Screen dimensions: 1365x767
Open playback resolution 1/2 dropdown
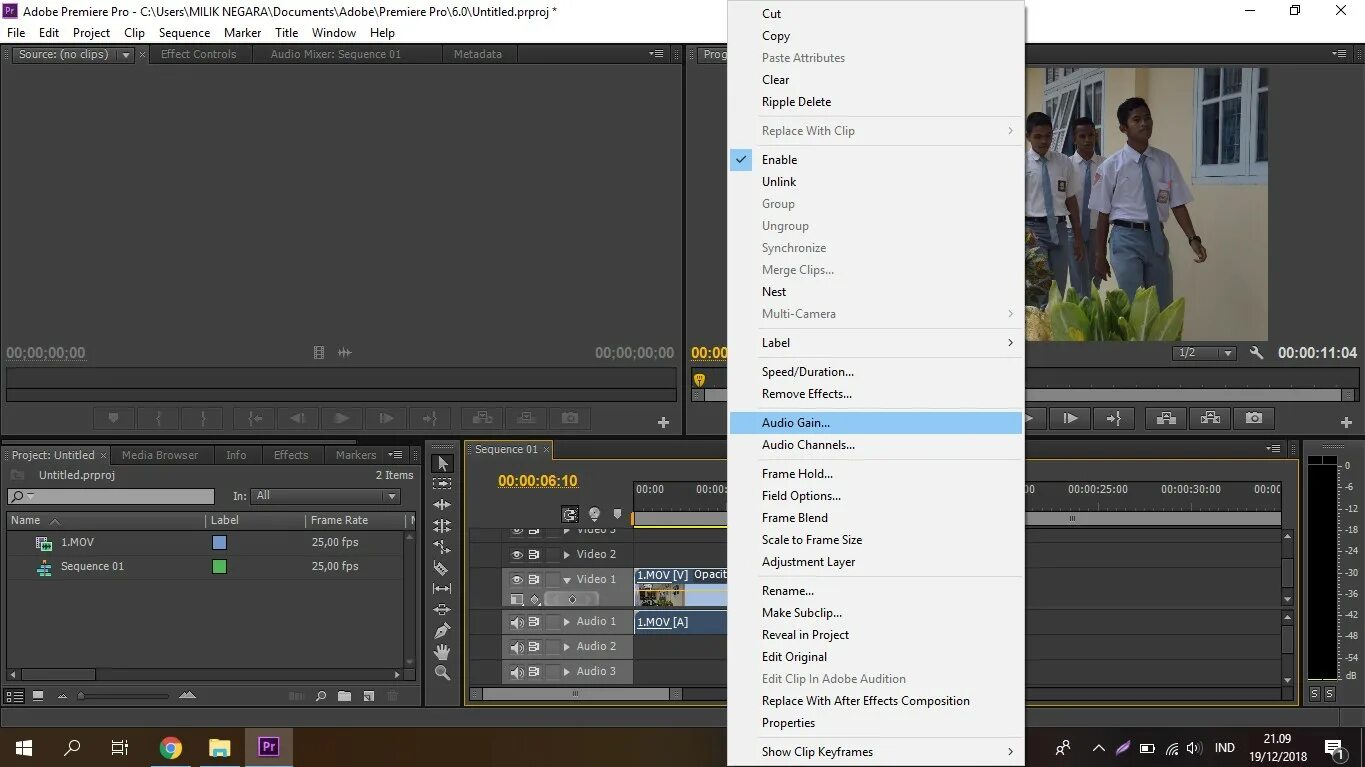1205,353
